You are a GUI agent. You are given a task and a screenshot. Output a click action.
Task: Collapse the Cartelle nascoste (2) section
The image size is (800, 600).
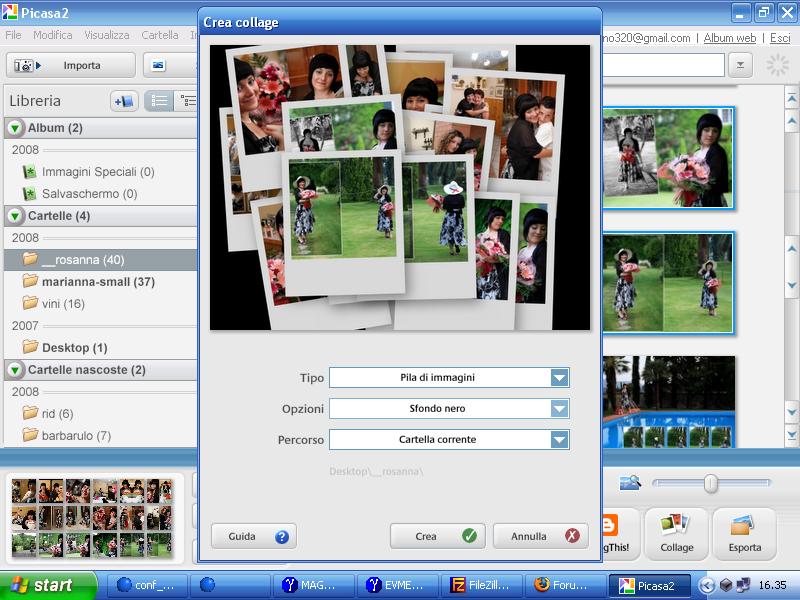[15, 369]
